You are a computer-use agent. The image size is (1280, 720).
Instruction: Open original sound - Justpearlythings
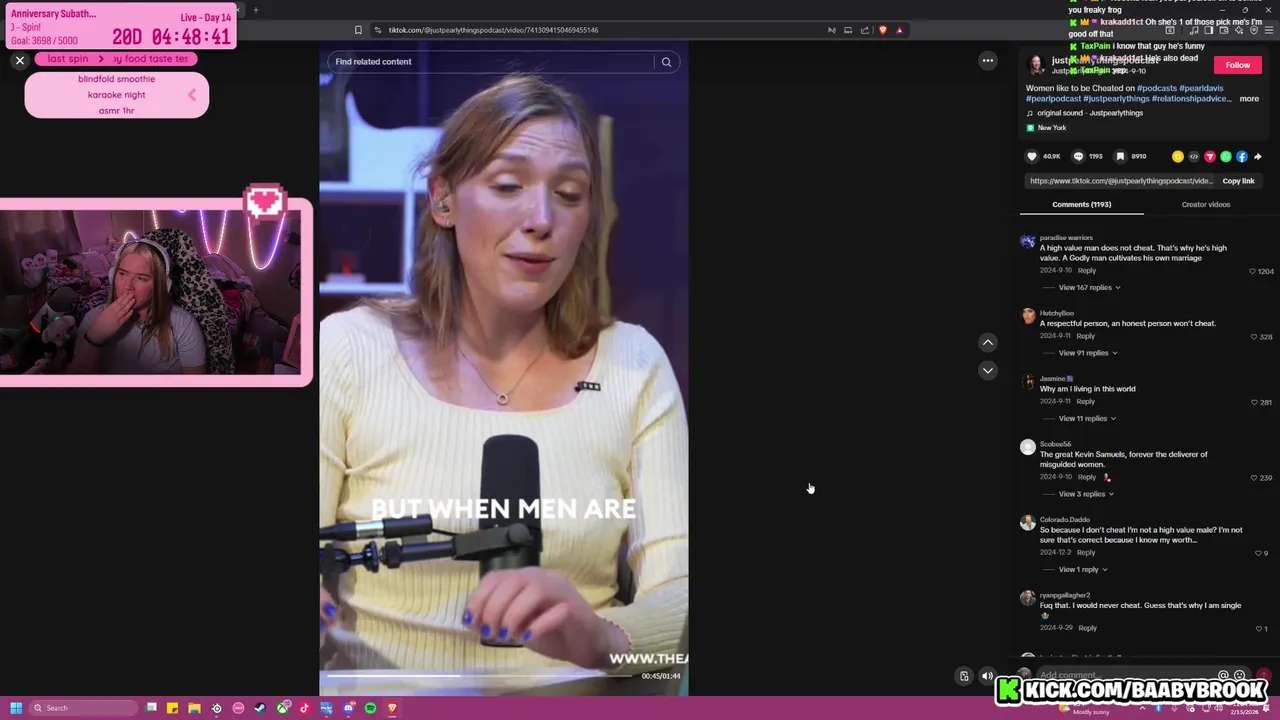pyautogui.click(x=1089, y=113)
